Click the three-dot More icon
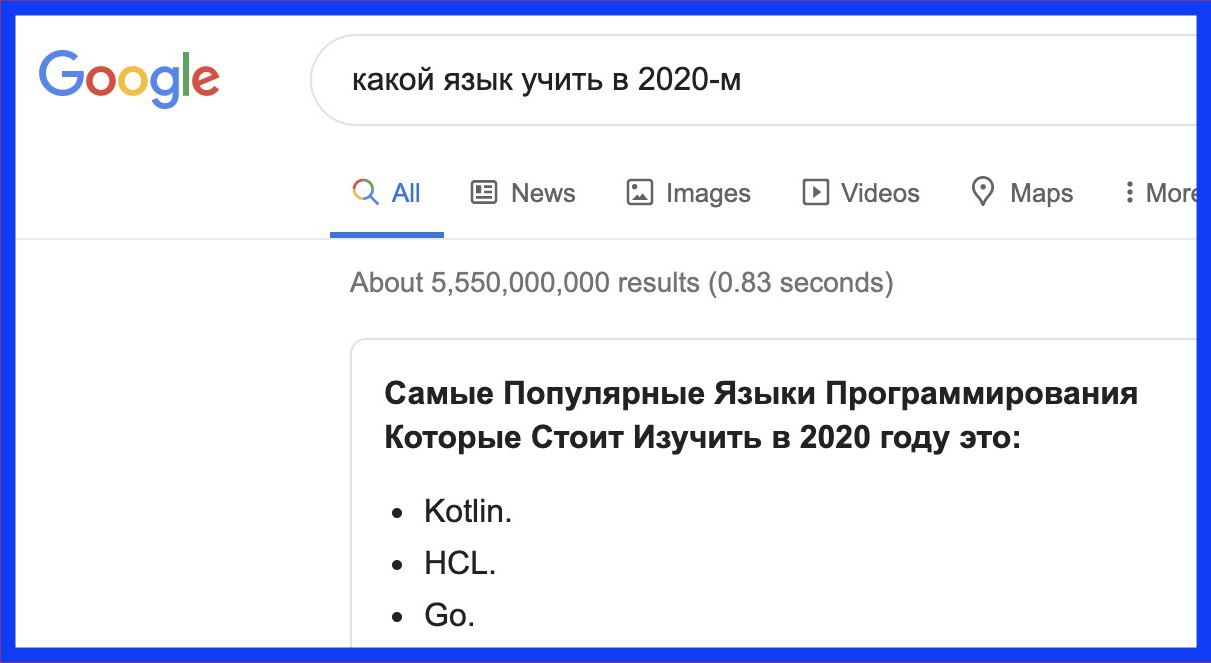This screenshot has width=1211, height=663. tap(1129, 192)
